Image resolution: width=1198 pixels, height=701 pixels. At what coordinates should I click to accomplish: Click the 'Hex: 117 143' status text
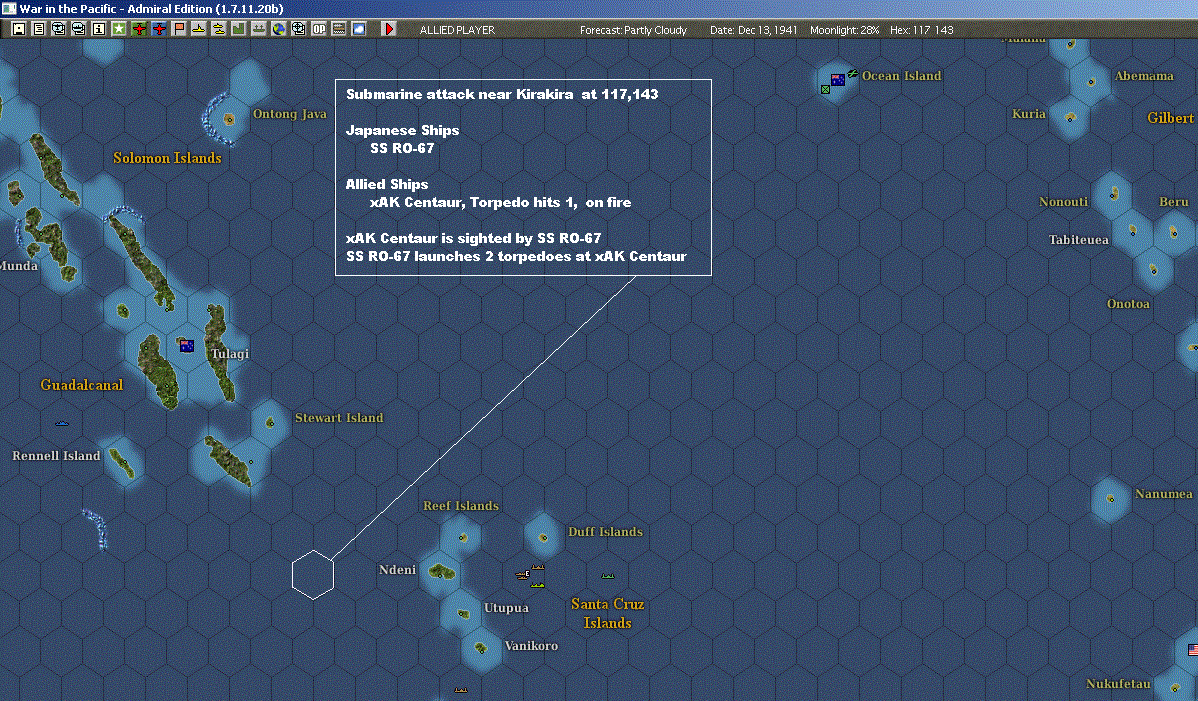pyautogui.click(x=921, y=30)
